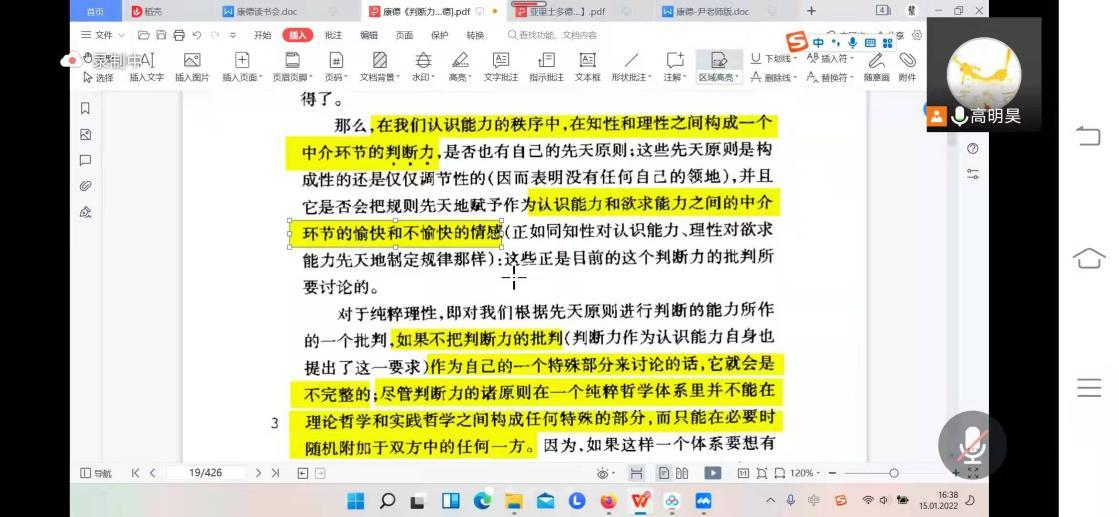Open the thumbnails panel in the sidebar
Viewport: 1119px width, 517px height.
click(85, 134)
